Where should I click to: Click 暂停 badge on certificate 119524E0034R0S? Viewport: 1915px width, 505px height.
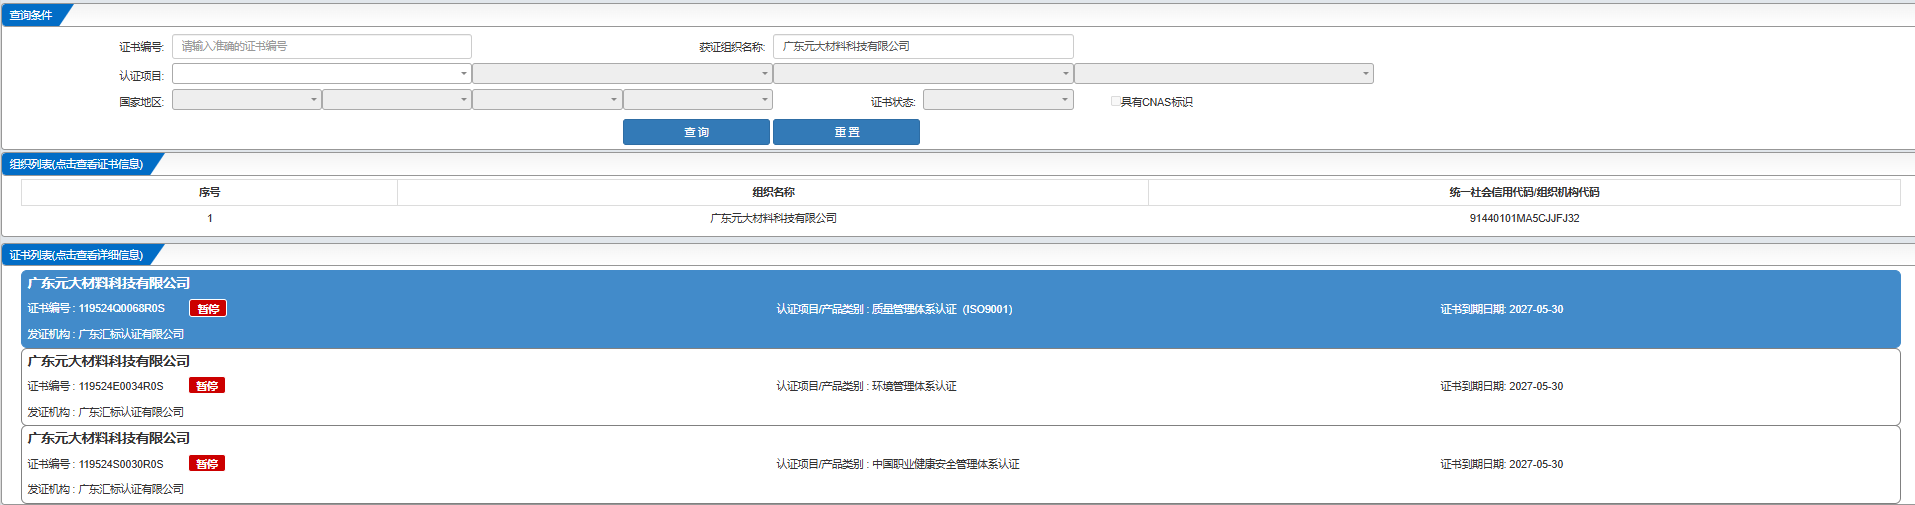tap(207, 386)
